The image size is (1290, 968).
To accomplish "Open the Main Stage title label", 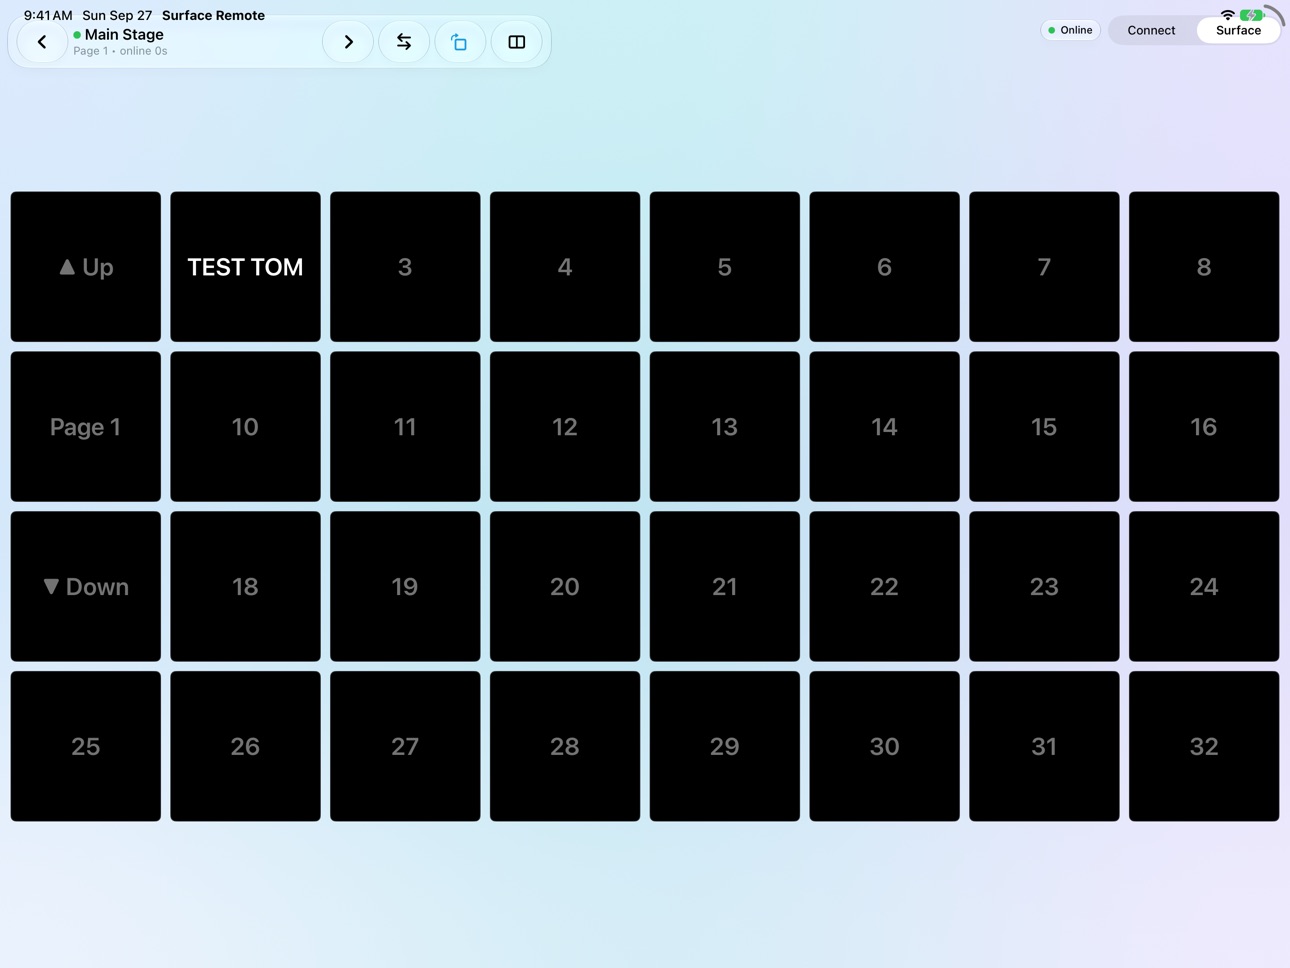I will (x=124, y=34).
